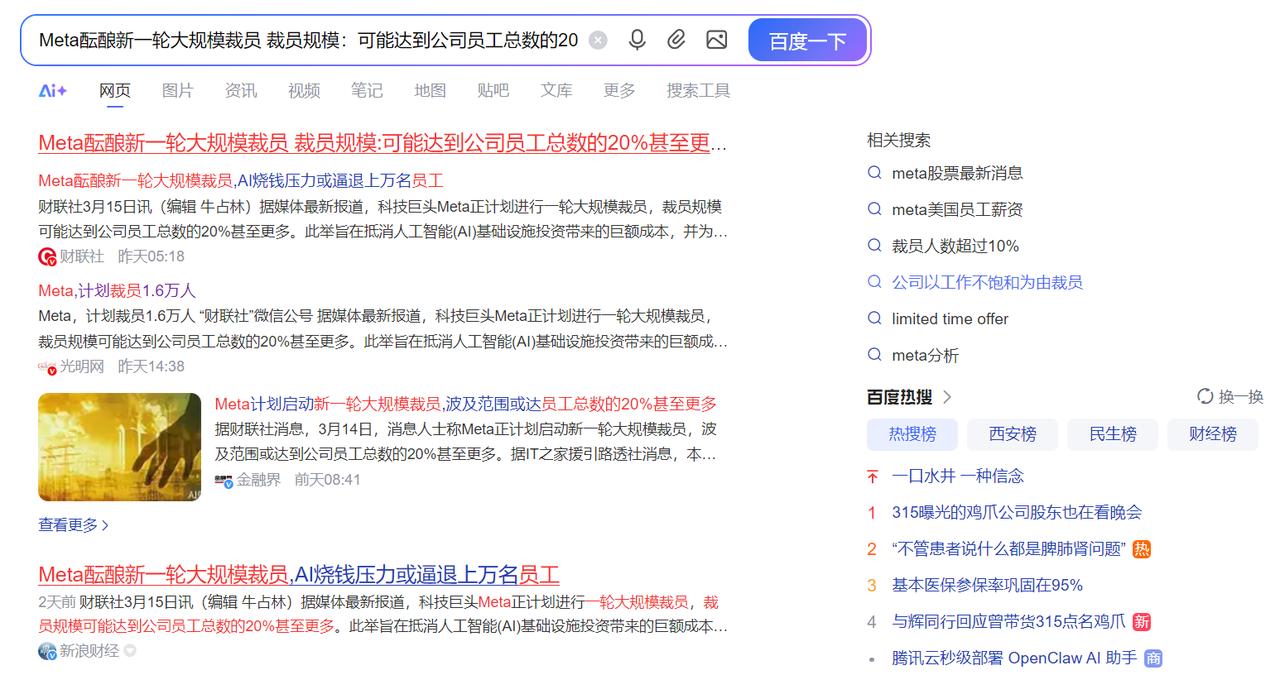Screen dimensions: 1280x675
Task: Switch to the 笔记 tab
Action: [367, 91]
